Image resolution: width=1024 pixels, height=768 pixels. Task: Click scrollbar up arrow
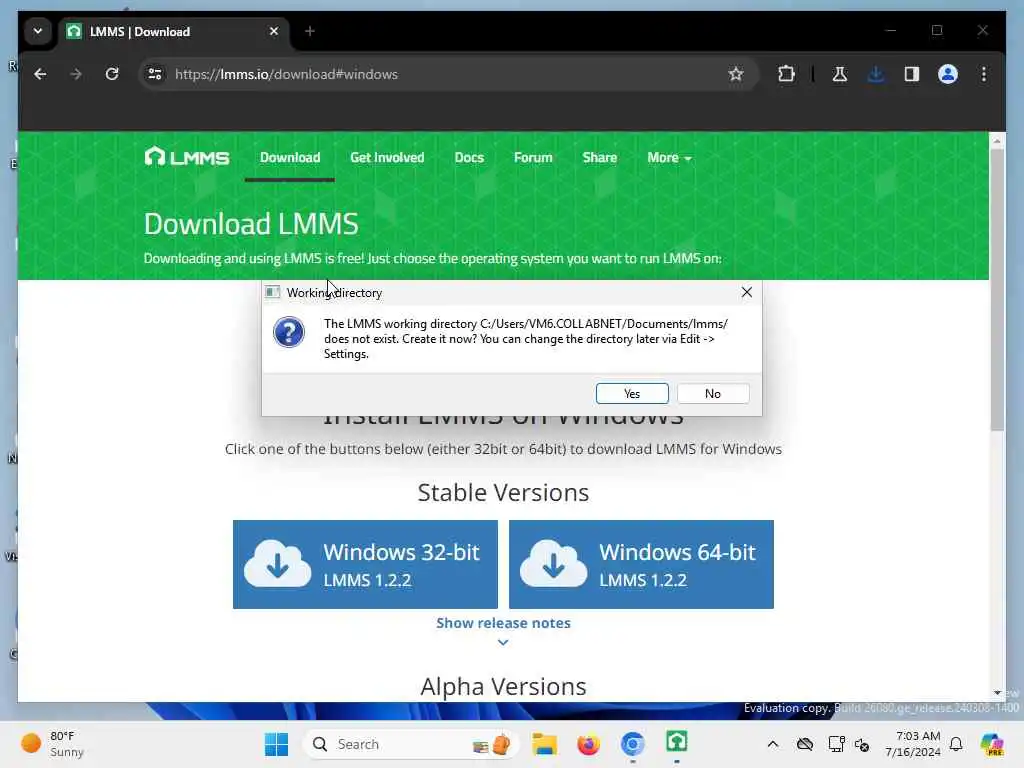point(997,140)
